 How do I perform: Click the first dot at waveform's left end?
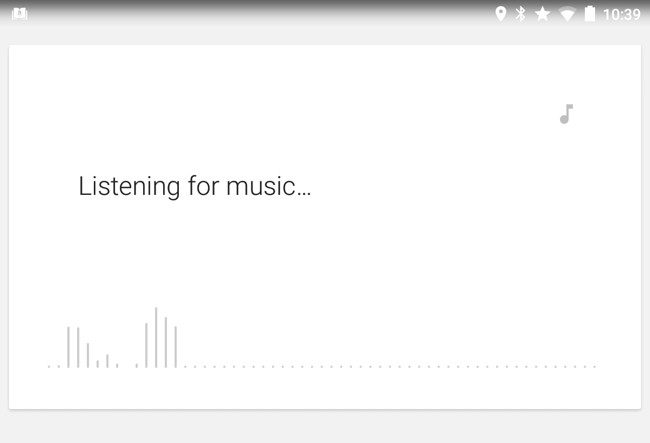[x=49, y=366]
